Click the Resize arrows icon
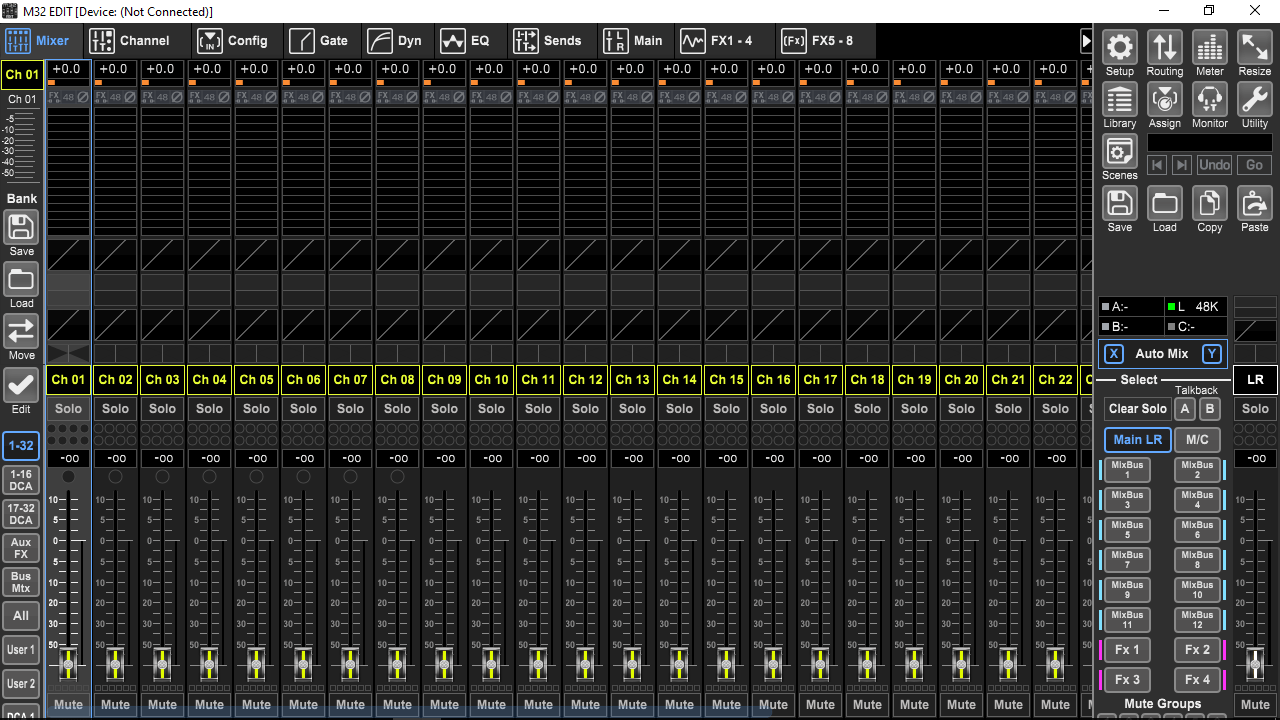 coord(1254,47)
